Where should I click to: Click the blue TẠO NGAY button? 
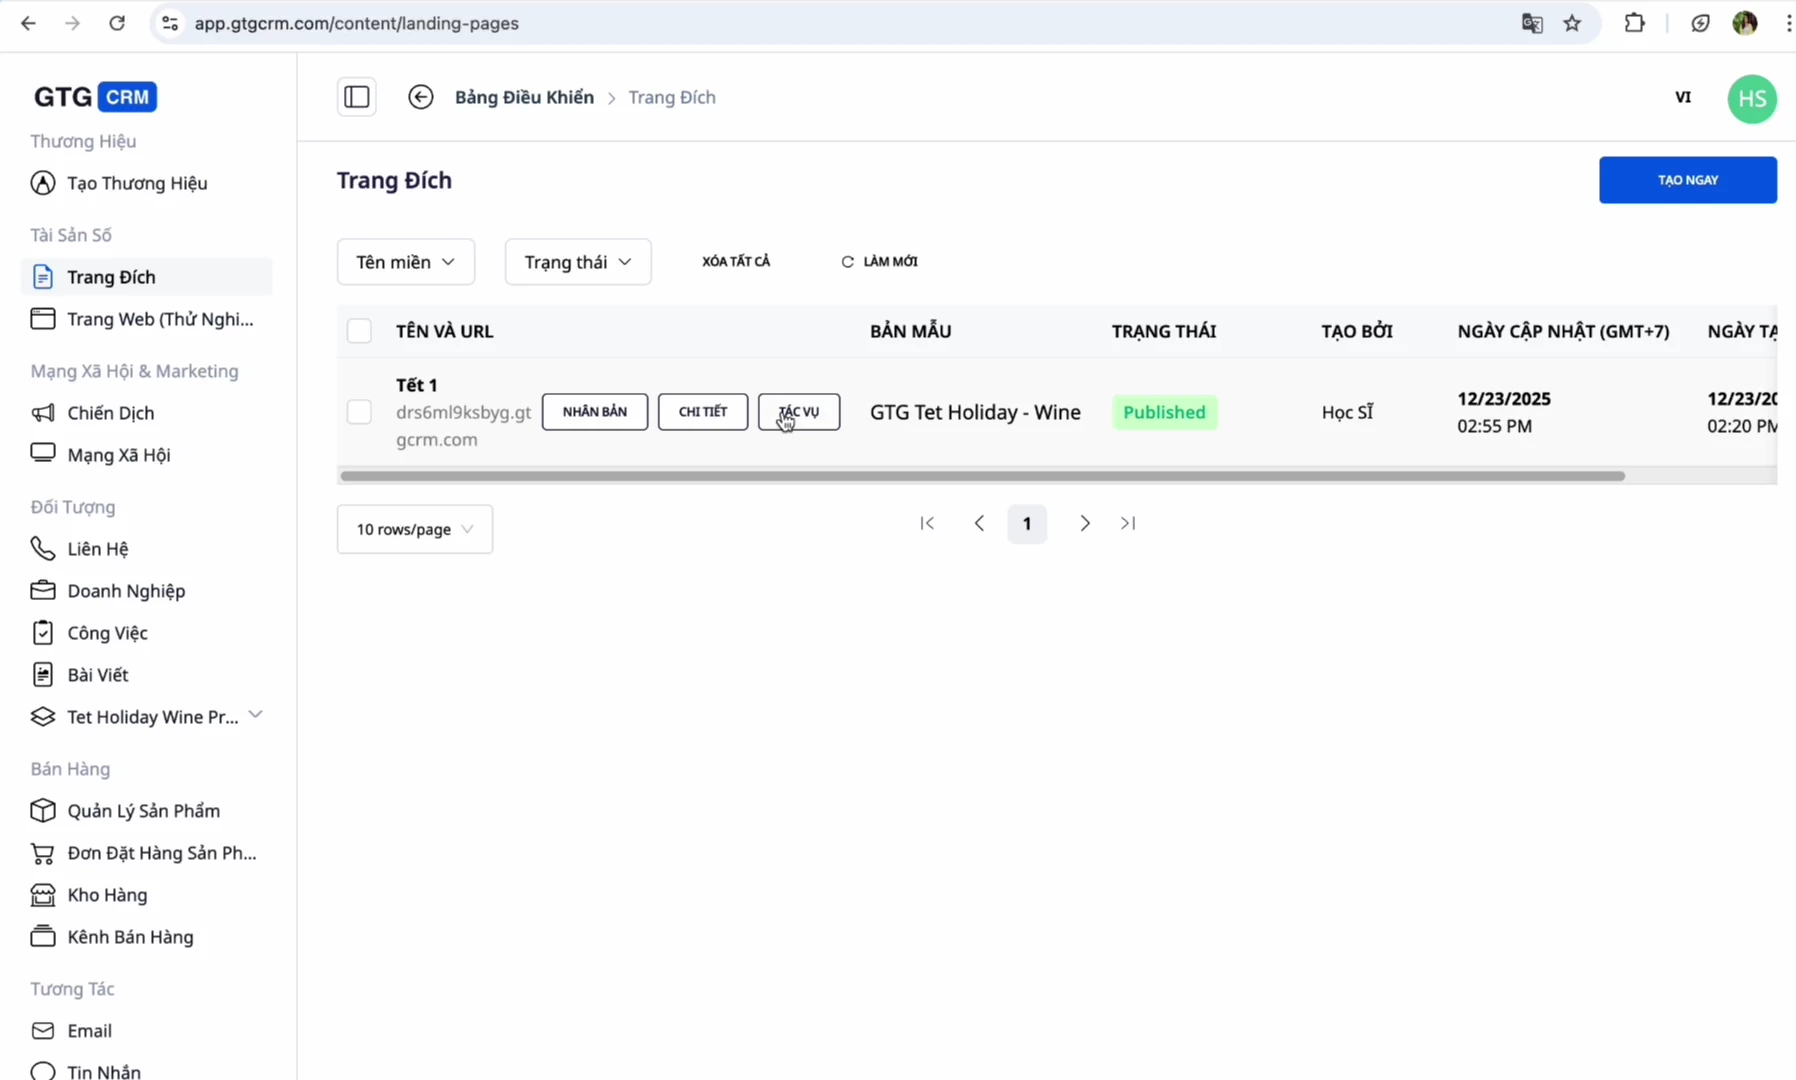pos(1687,180)
